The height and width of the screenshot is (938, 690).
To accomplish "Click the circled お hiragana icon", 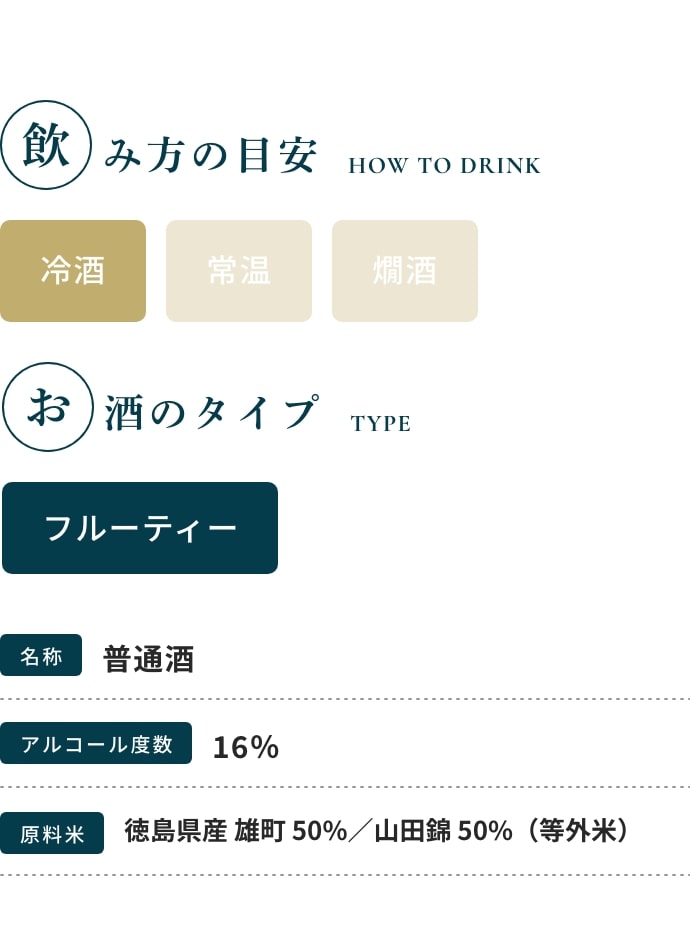I will (48, 407).
